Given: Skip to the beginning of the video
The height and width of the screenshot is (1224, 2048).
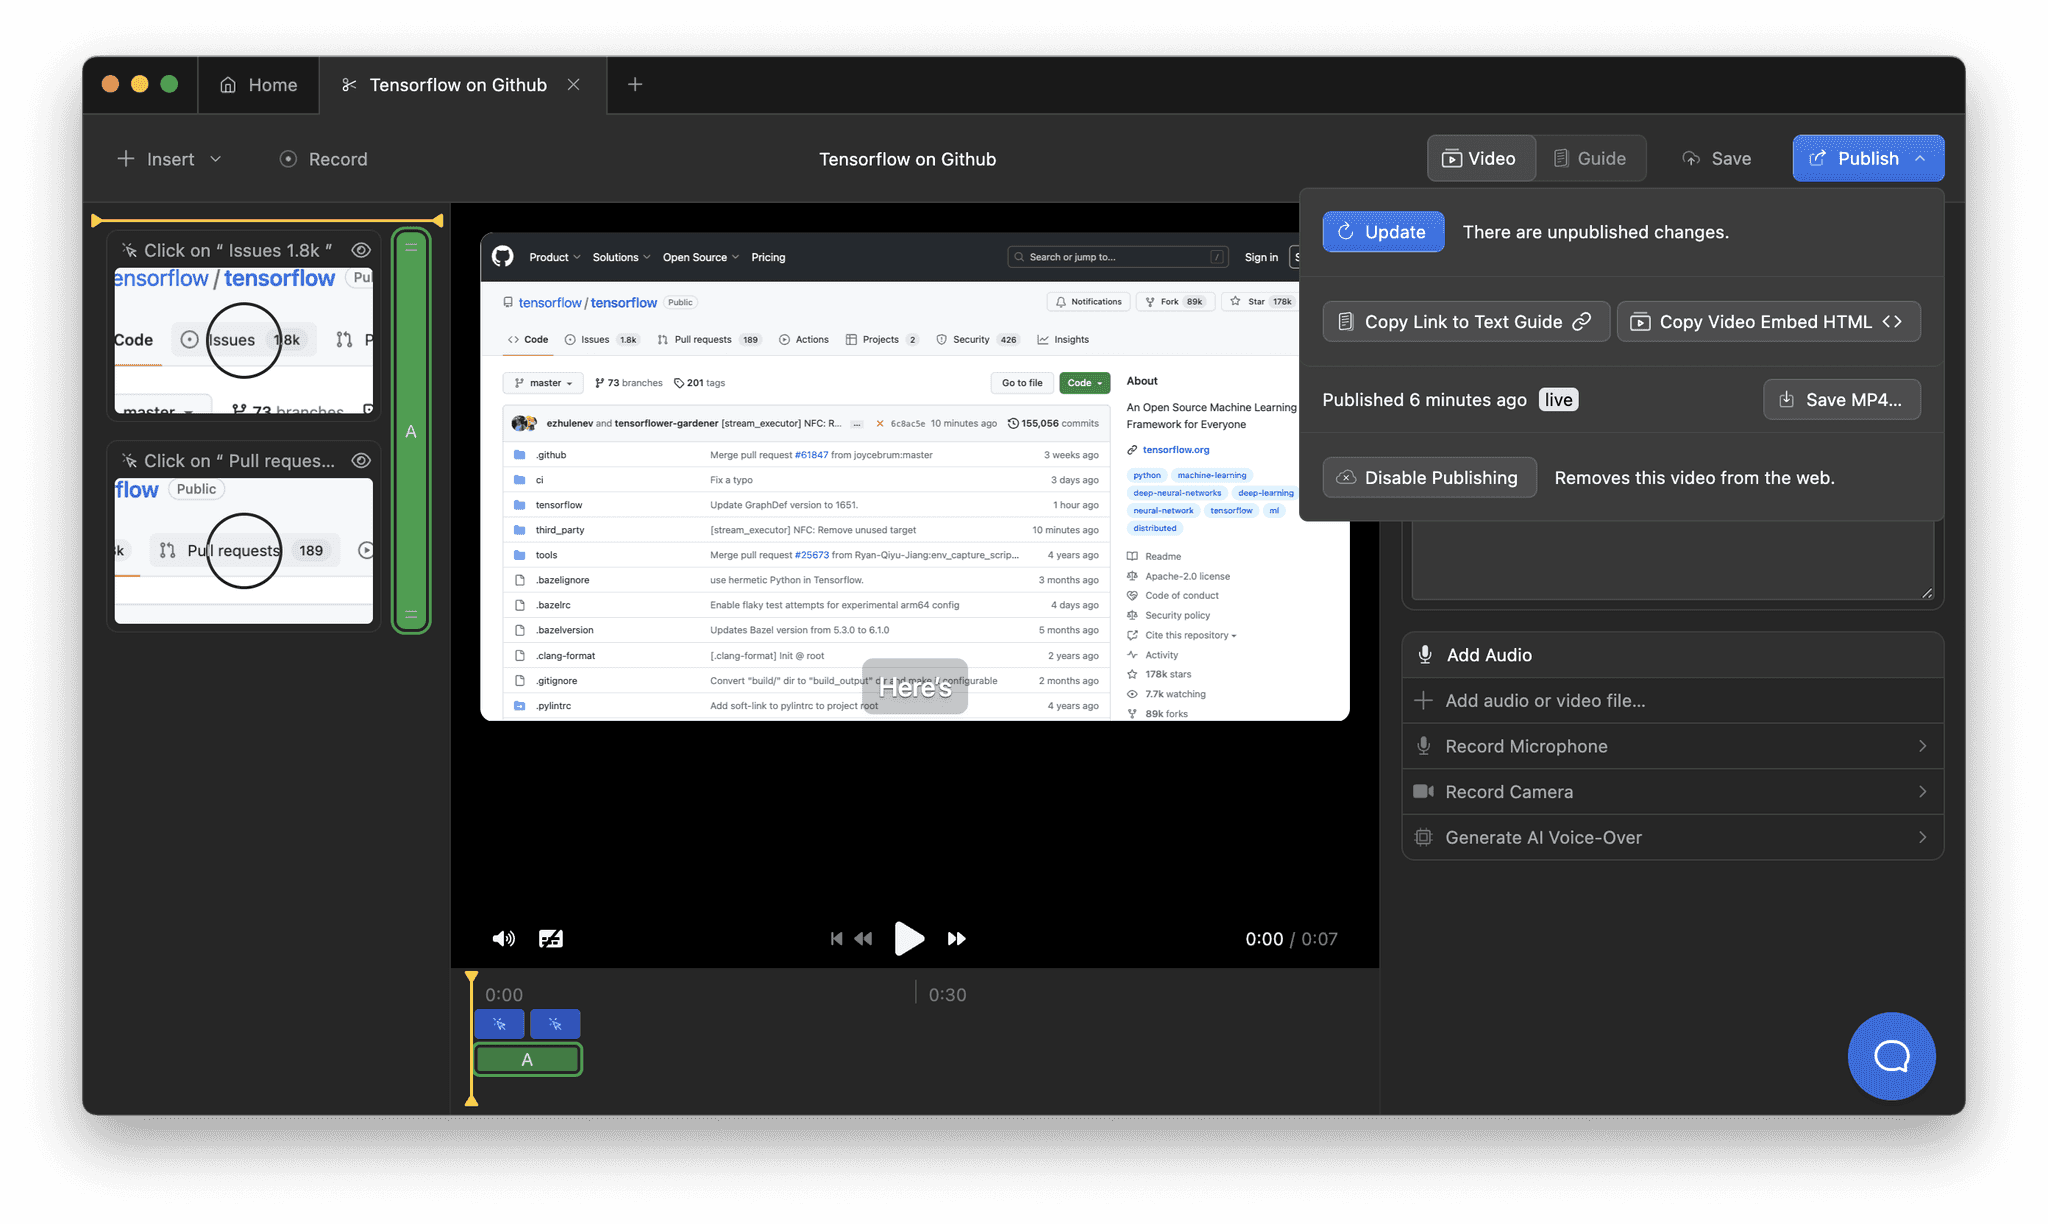Looking at the screenshot, I should [836, 938].
